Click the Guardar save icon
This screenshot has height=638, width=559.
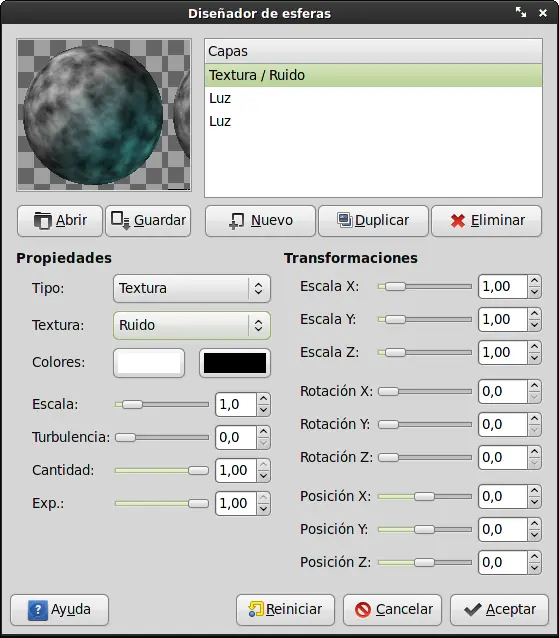[x=120, y=221]
